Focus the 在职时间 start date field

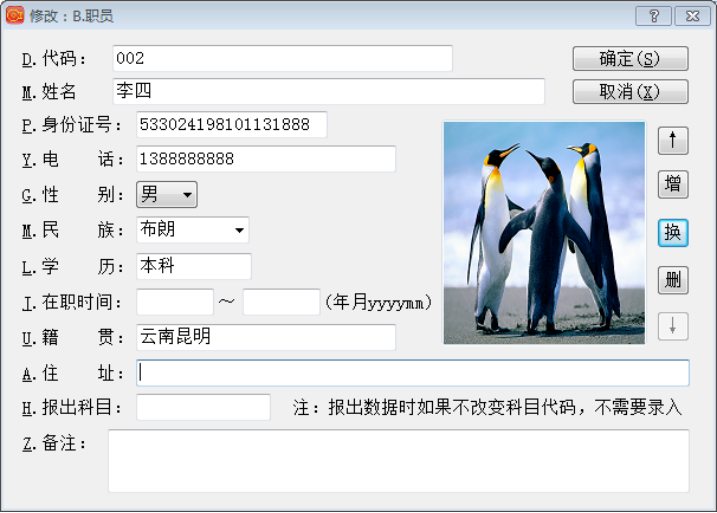pyautogui.click(x=175, y=302)
